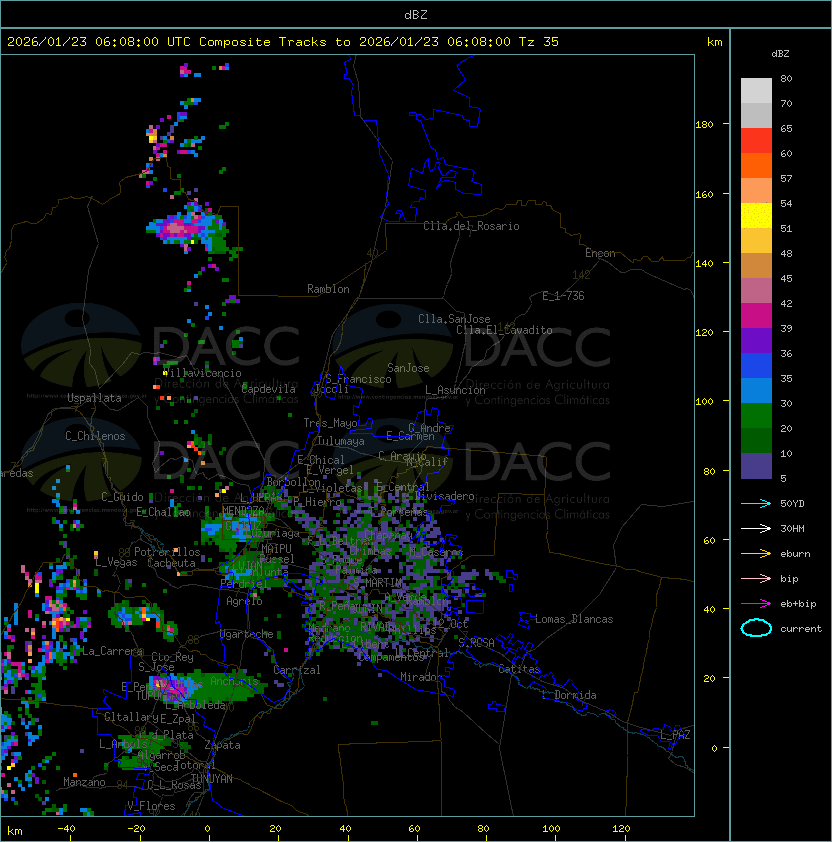Screen dimensions: 832x842
Task: Click the 48 value in dBZ legend
Action: (x=786, y=253)
